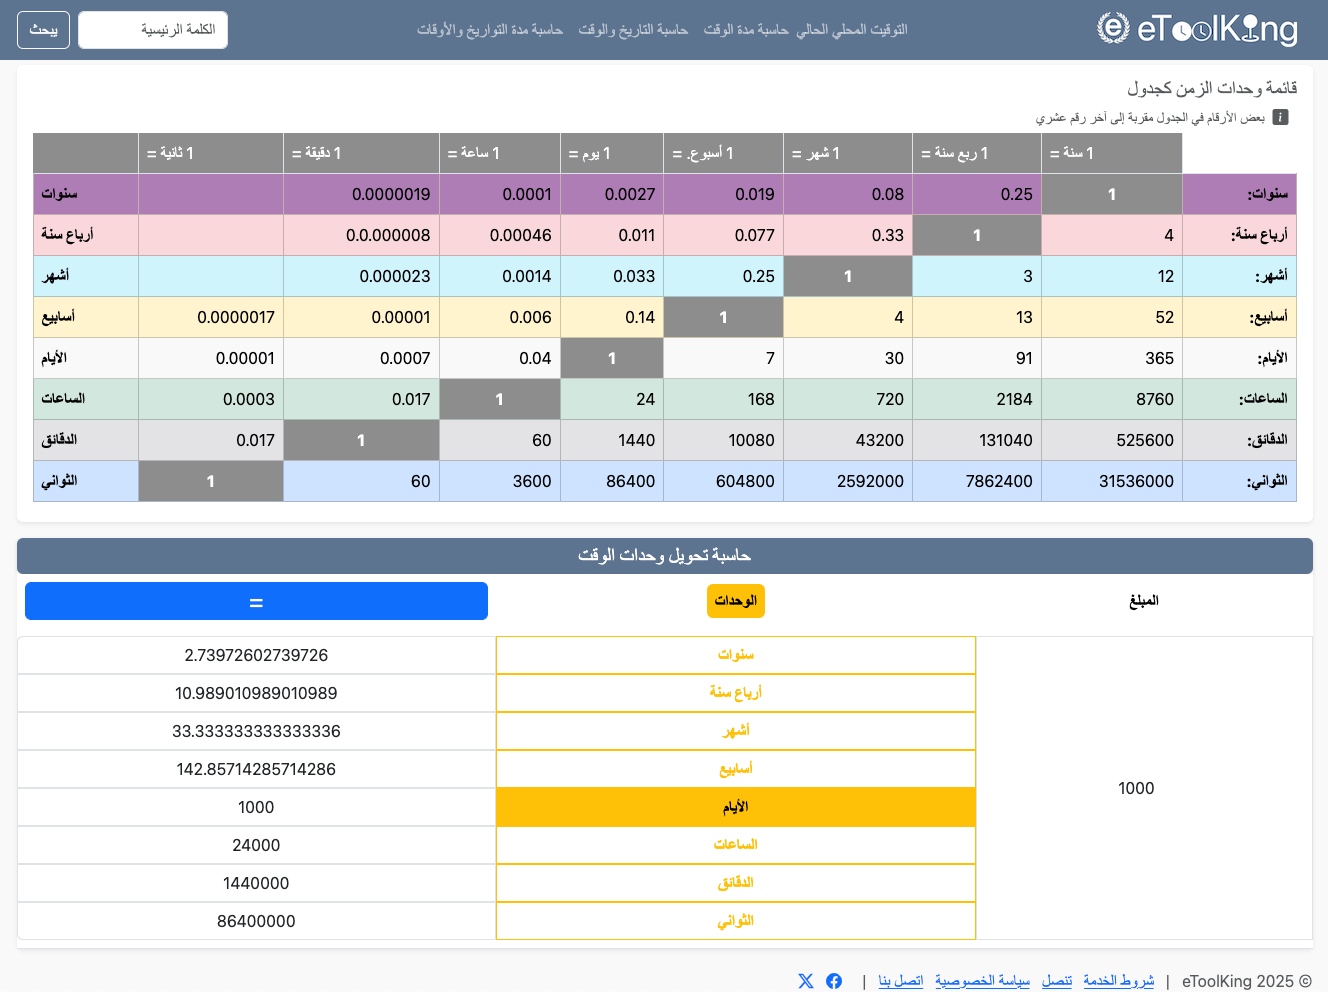This screenshot has width=1328, height=992.
Task: Open the Facebook icon in footer
Action: coord(834,981)
